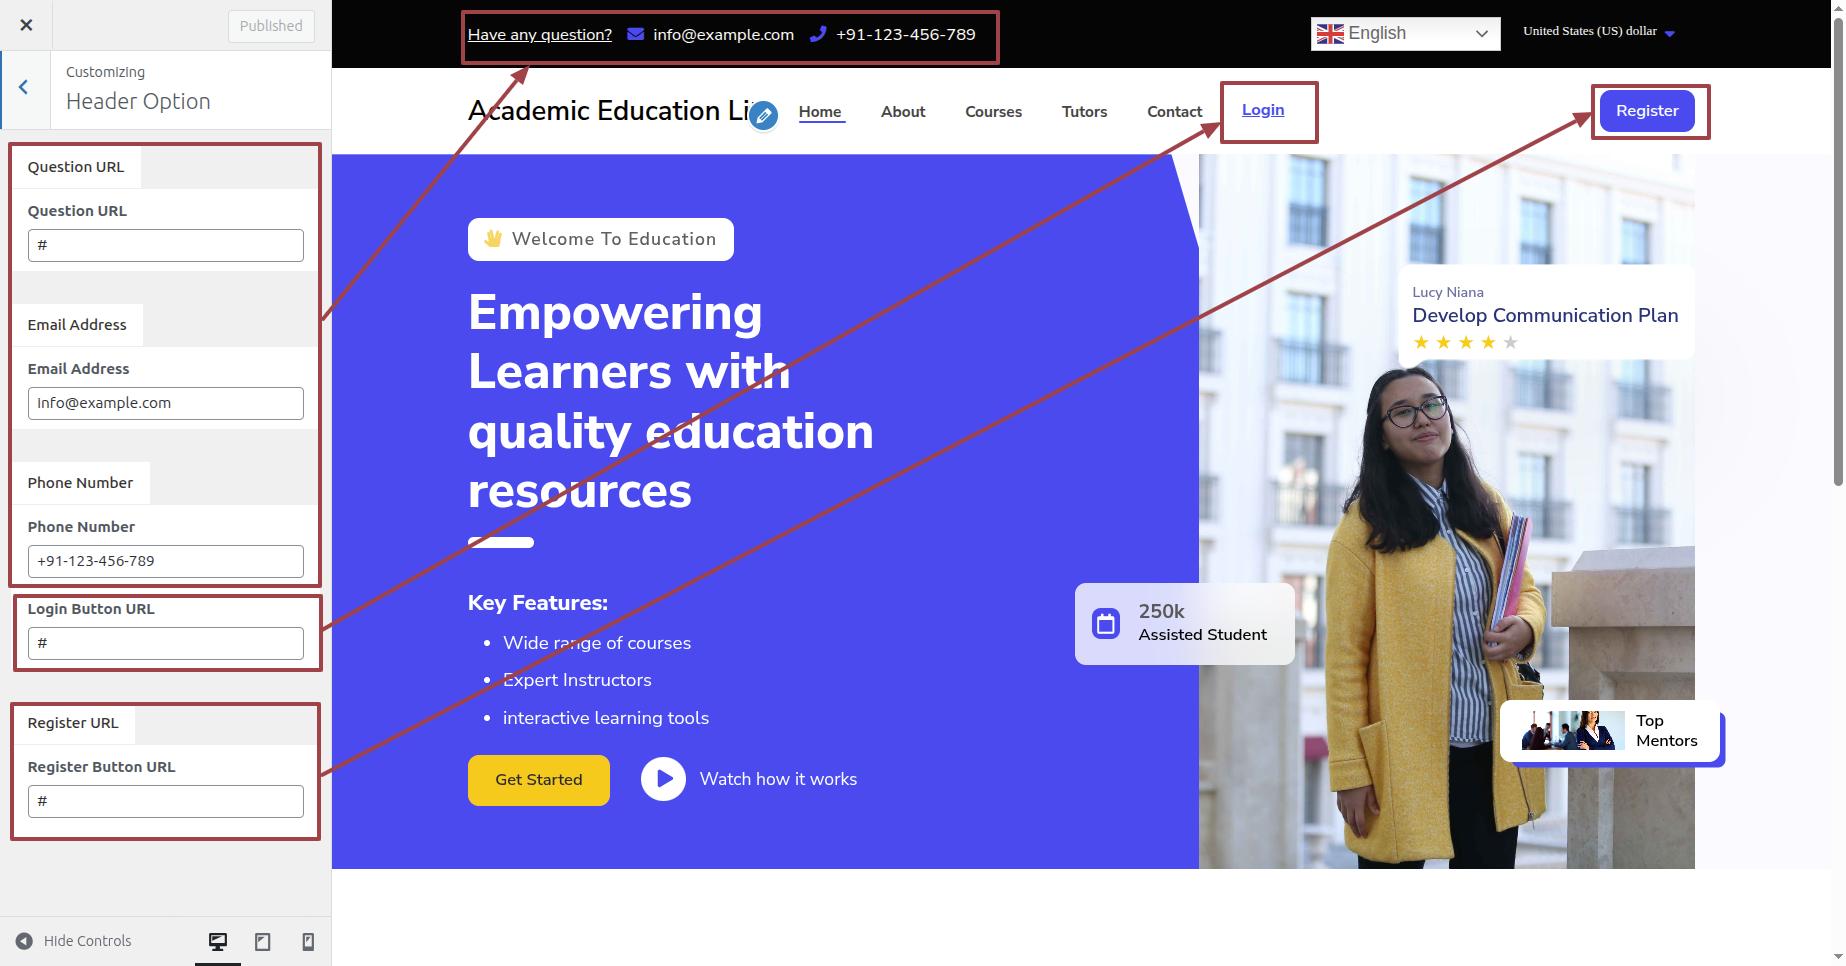Go back using the left chevron arrow

click(24, 88)
